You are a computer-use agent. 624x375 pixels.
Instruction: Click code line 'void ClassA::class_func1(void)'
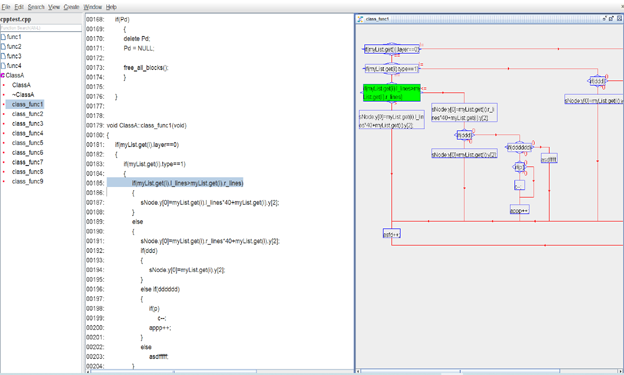coord(146,125)
